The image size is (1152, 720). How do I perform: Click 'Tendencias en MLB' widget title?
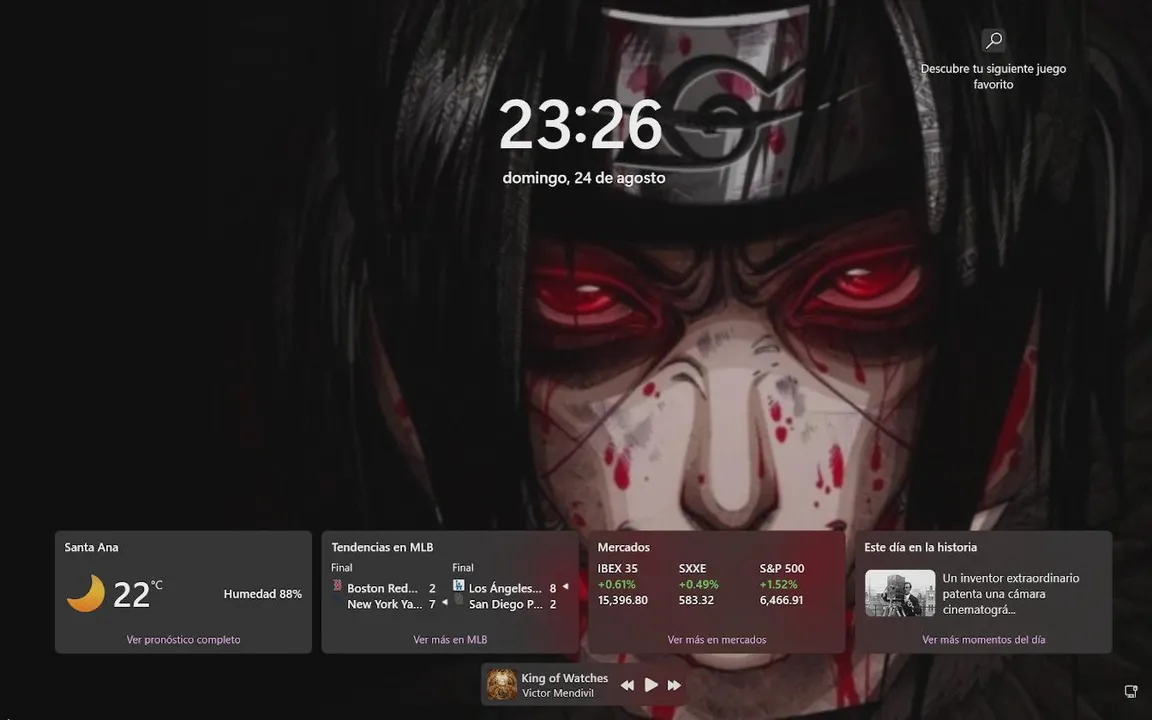coord(382,547)
